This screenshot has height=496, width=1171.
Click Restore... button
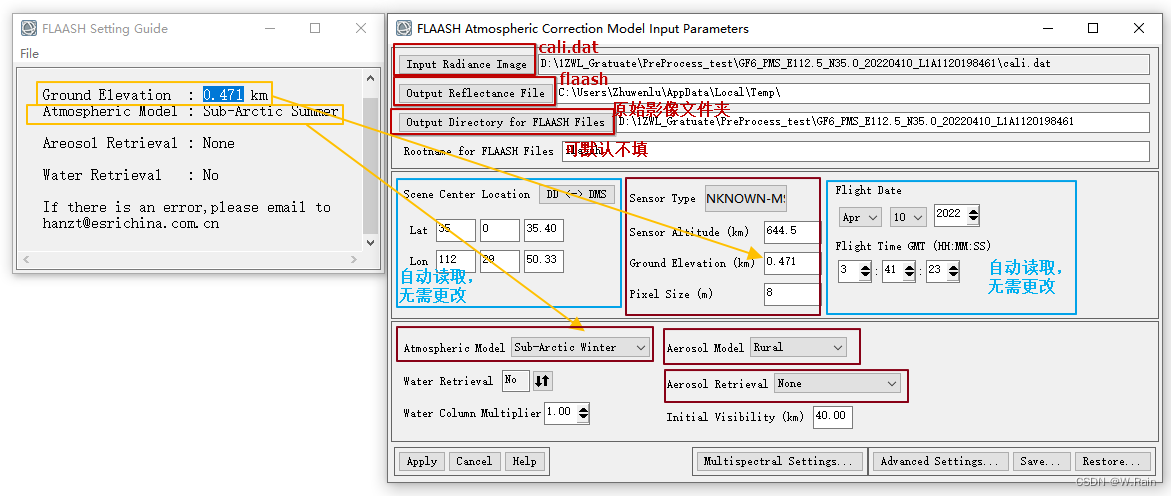tap(1111, 461)
